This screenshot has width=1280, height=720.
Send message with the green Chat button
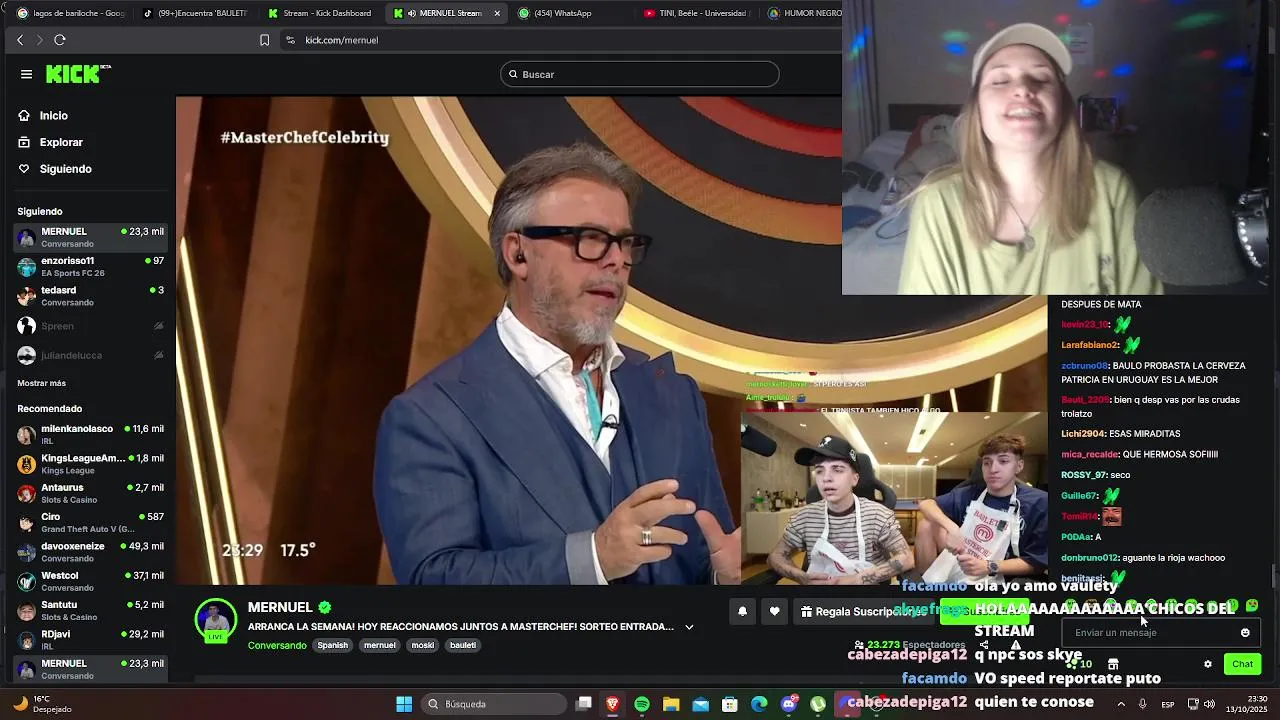[1242, 664]
